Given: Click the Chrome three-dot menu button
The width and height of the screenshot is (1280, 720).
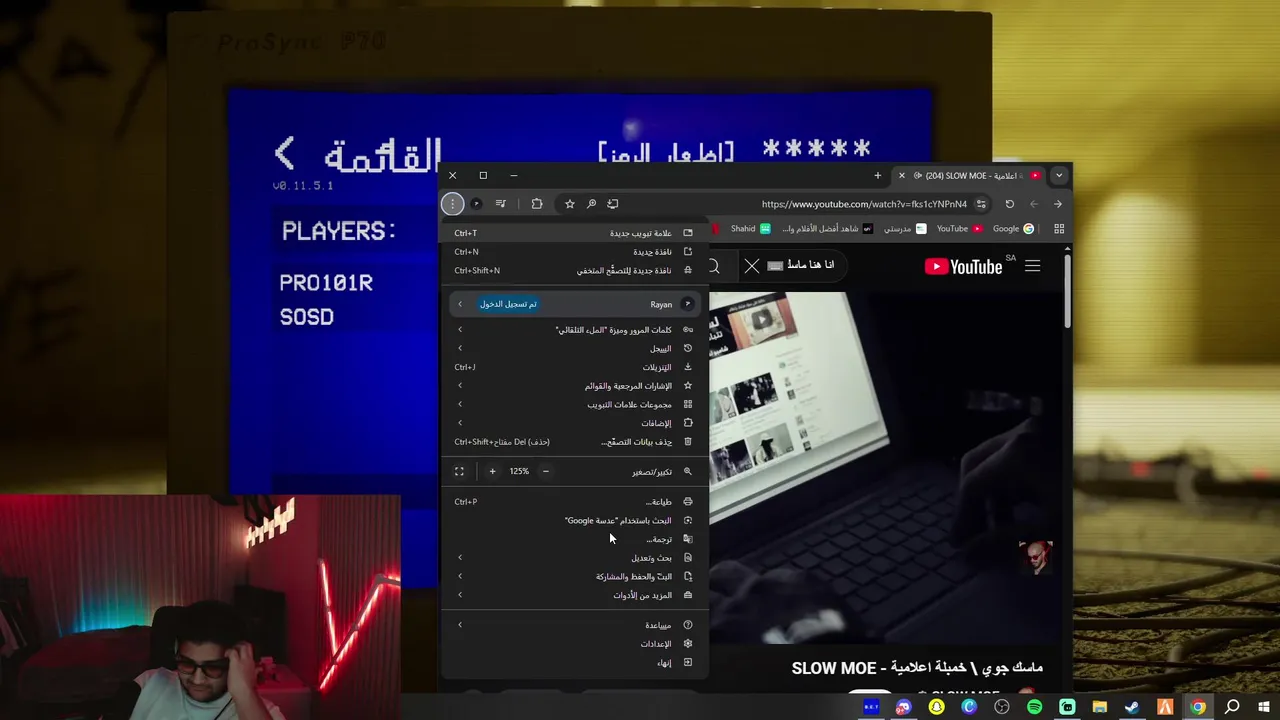Looking at the screenshot, I should [x=452, y=204].
